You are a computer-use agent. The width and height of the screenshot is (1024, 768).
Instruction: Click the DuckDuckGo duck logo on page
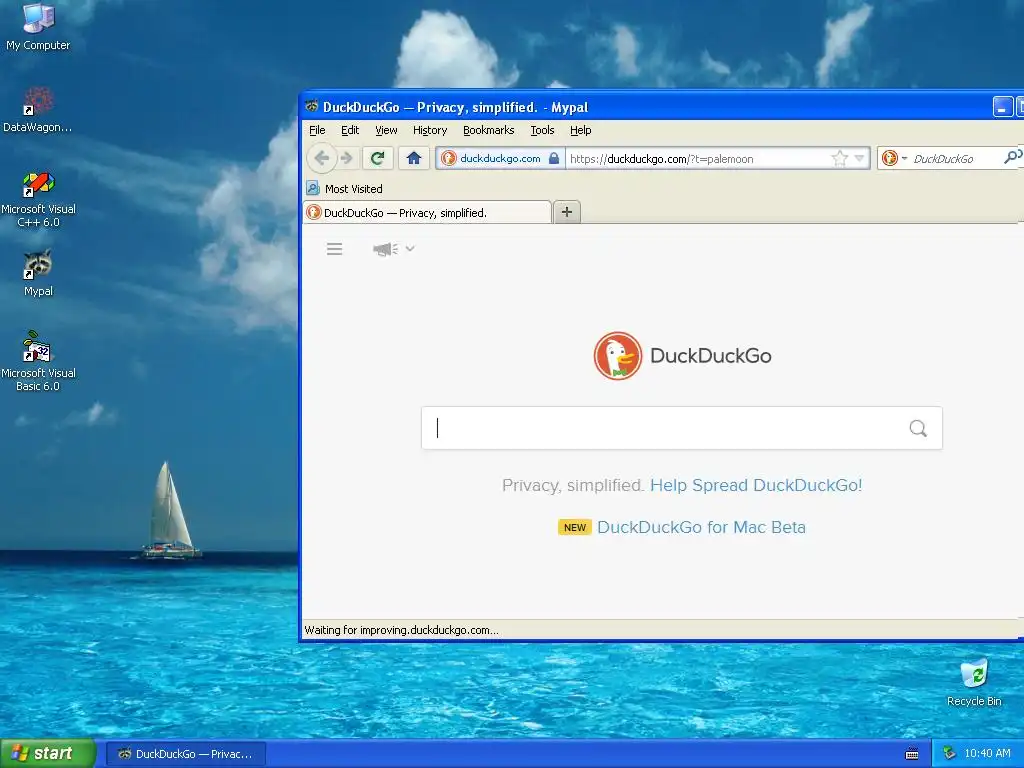click(617, 356)
